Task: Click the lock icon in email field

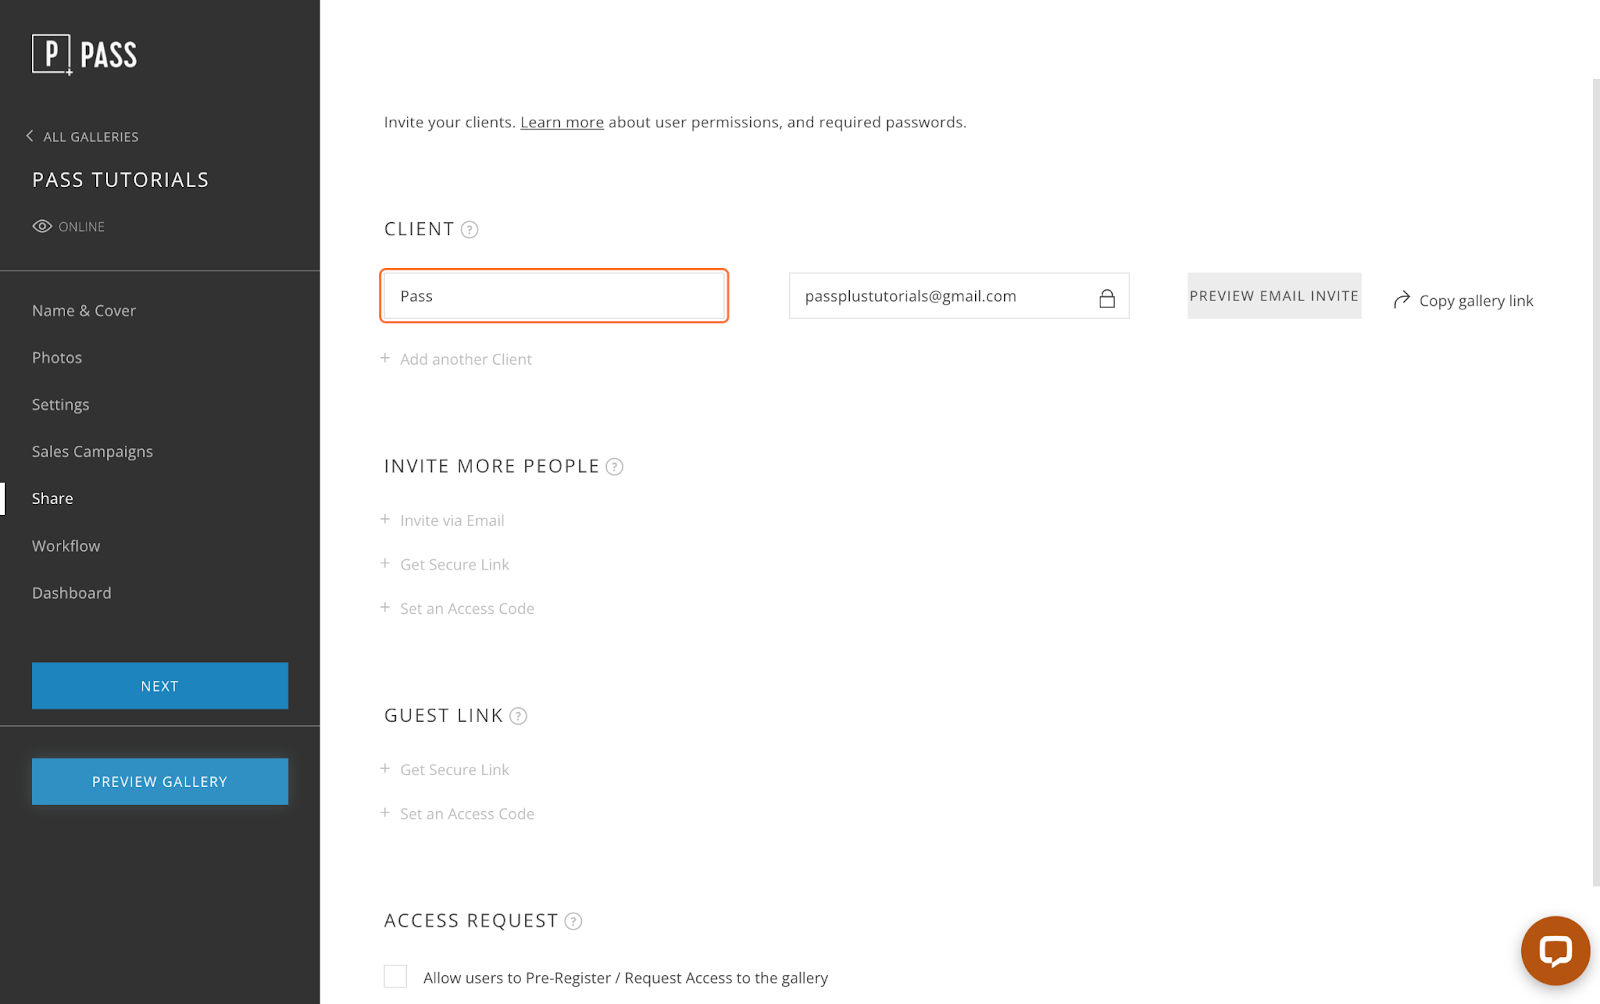Action: (1107, 298)
